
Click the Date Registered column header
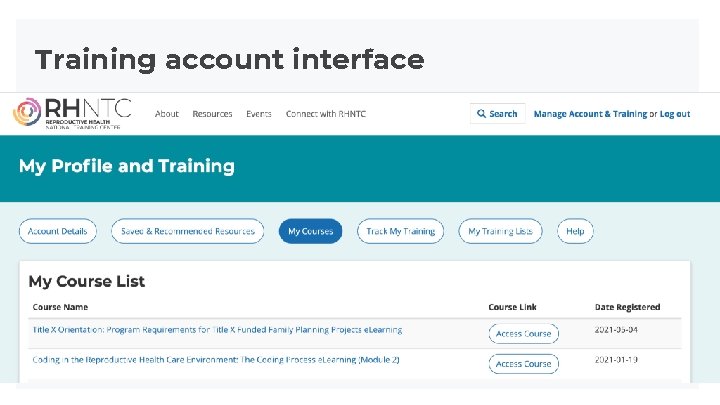(x=627, y=307)
